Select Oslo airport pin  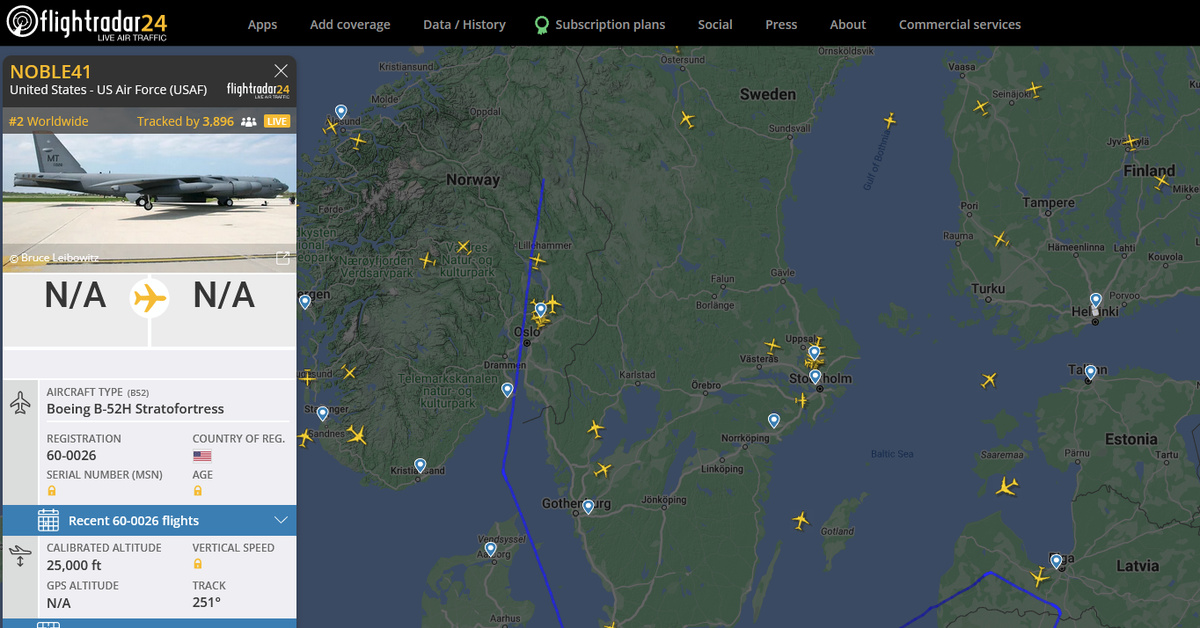(541, 311)
